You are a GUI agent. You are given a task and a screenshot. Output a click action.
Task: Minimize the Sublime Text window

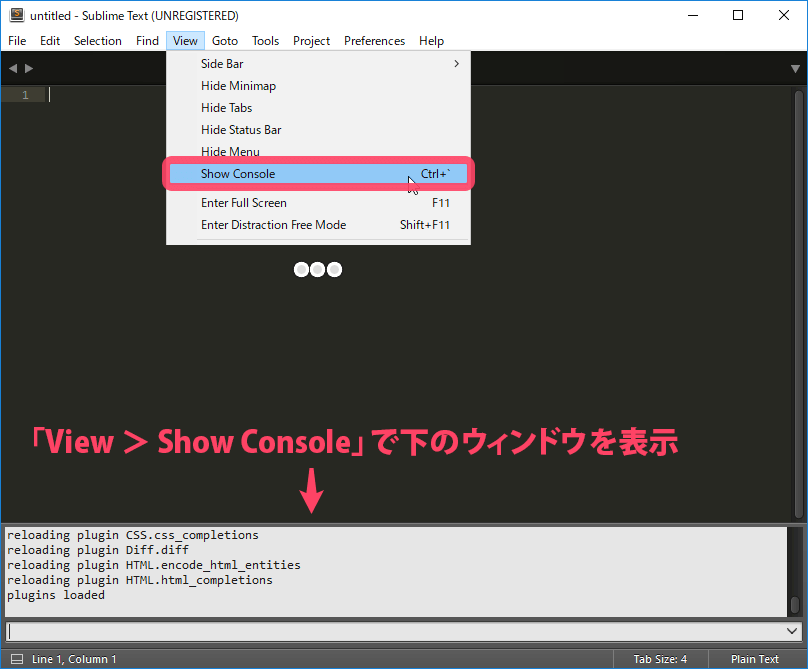click(x=693, y=15)
